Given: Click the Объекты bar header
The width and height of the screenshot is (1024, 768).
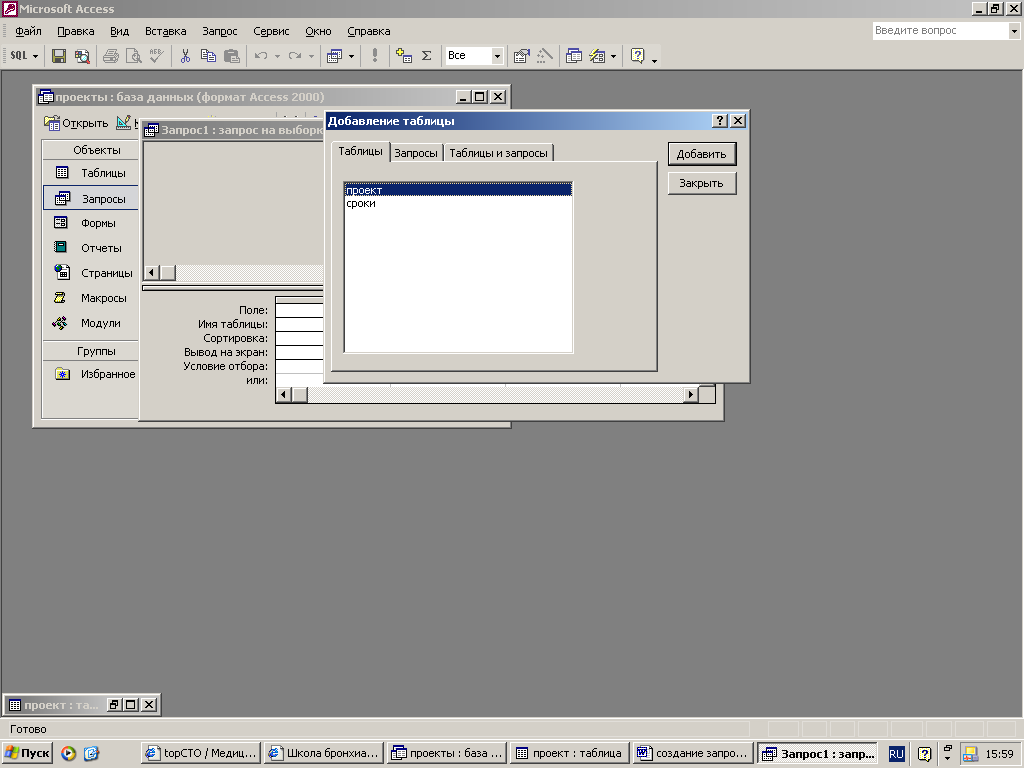Looking at the screenshot, I should click(x=91, y=150).
